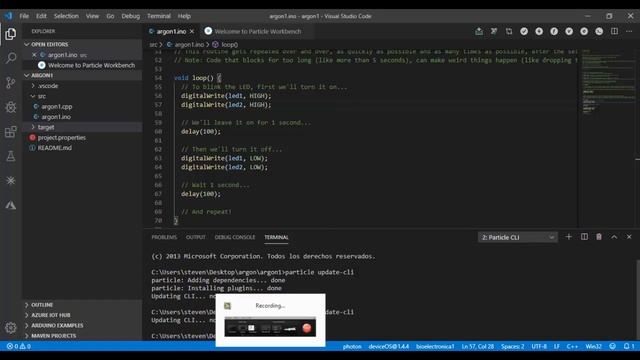Viewport: 640px width, 360px height.
Task: Click the photon platform status bar item
Action: pos(352,346)
